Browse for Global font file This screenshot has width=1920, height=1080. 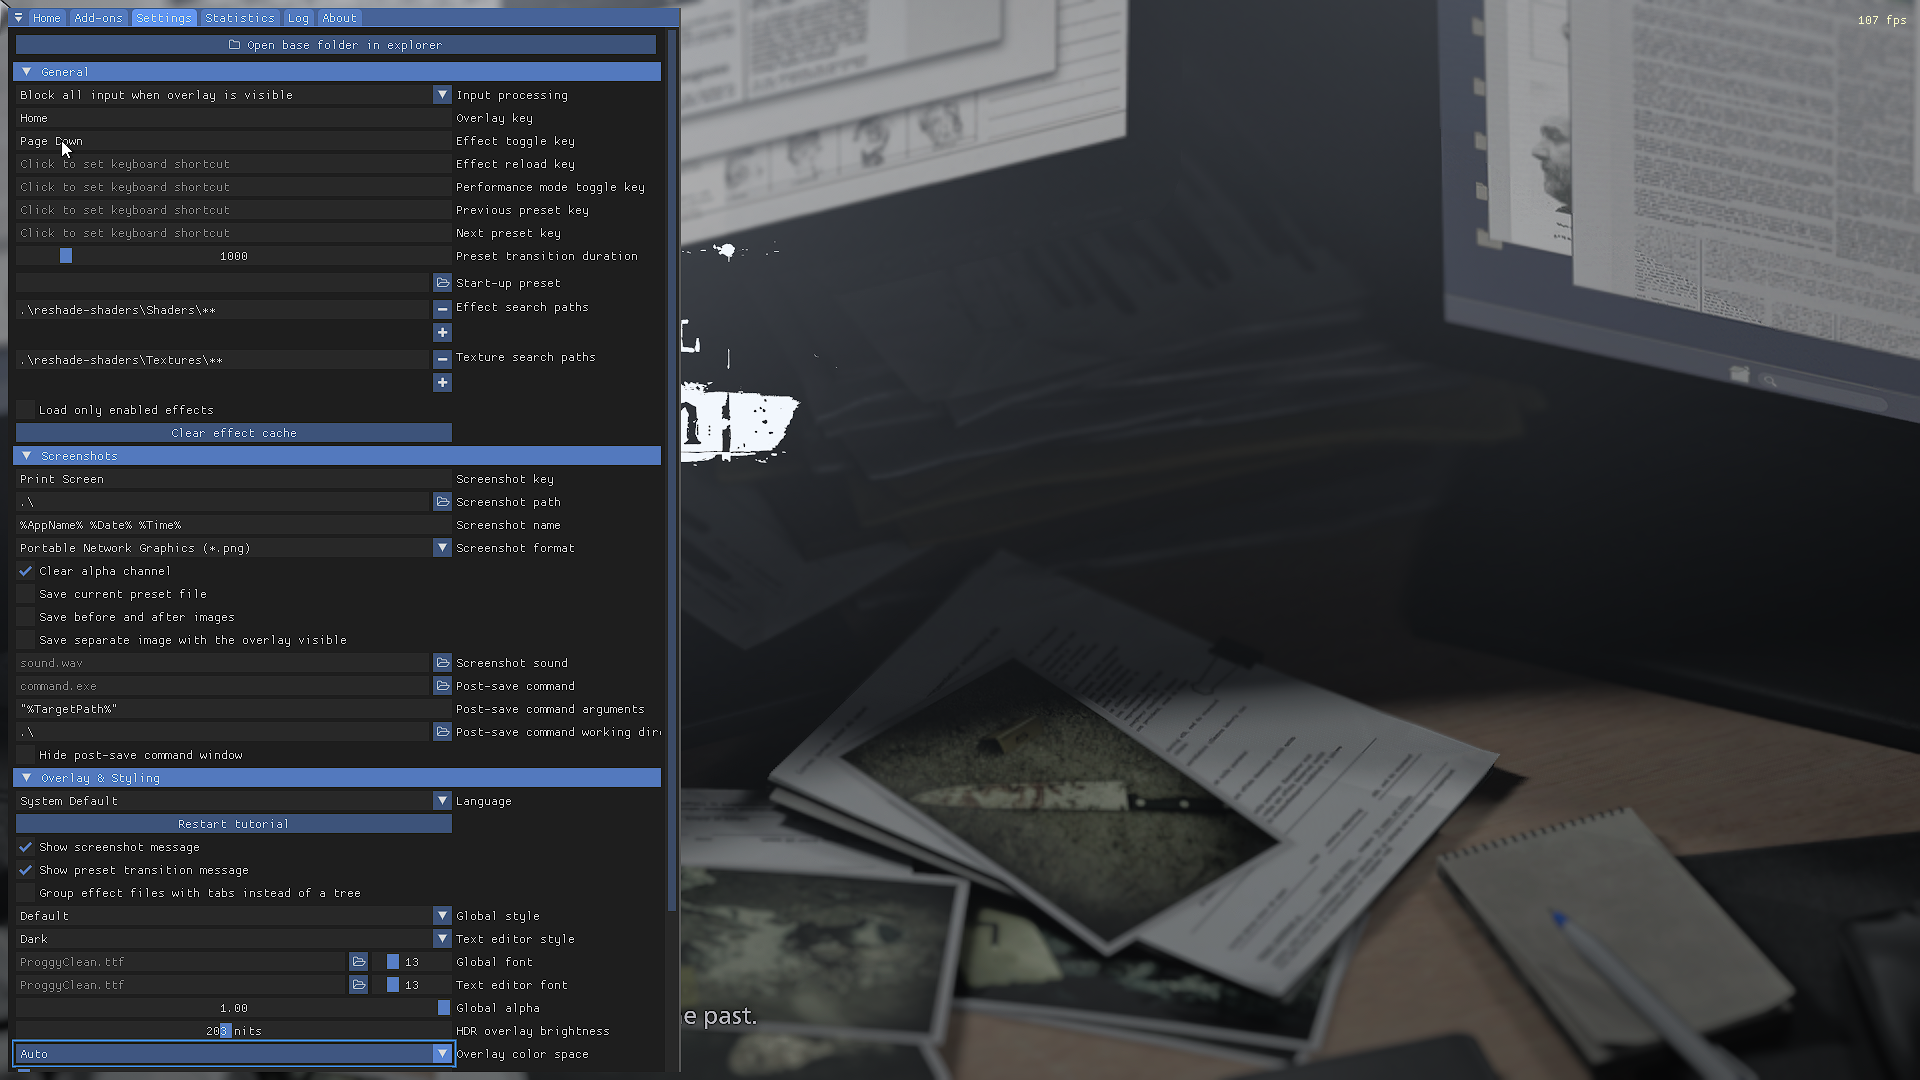[x=358, y=961]
